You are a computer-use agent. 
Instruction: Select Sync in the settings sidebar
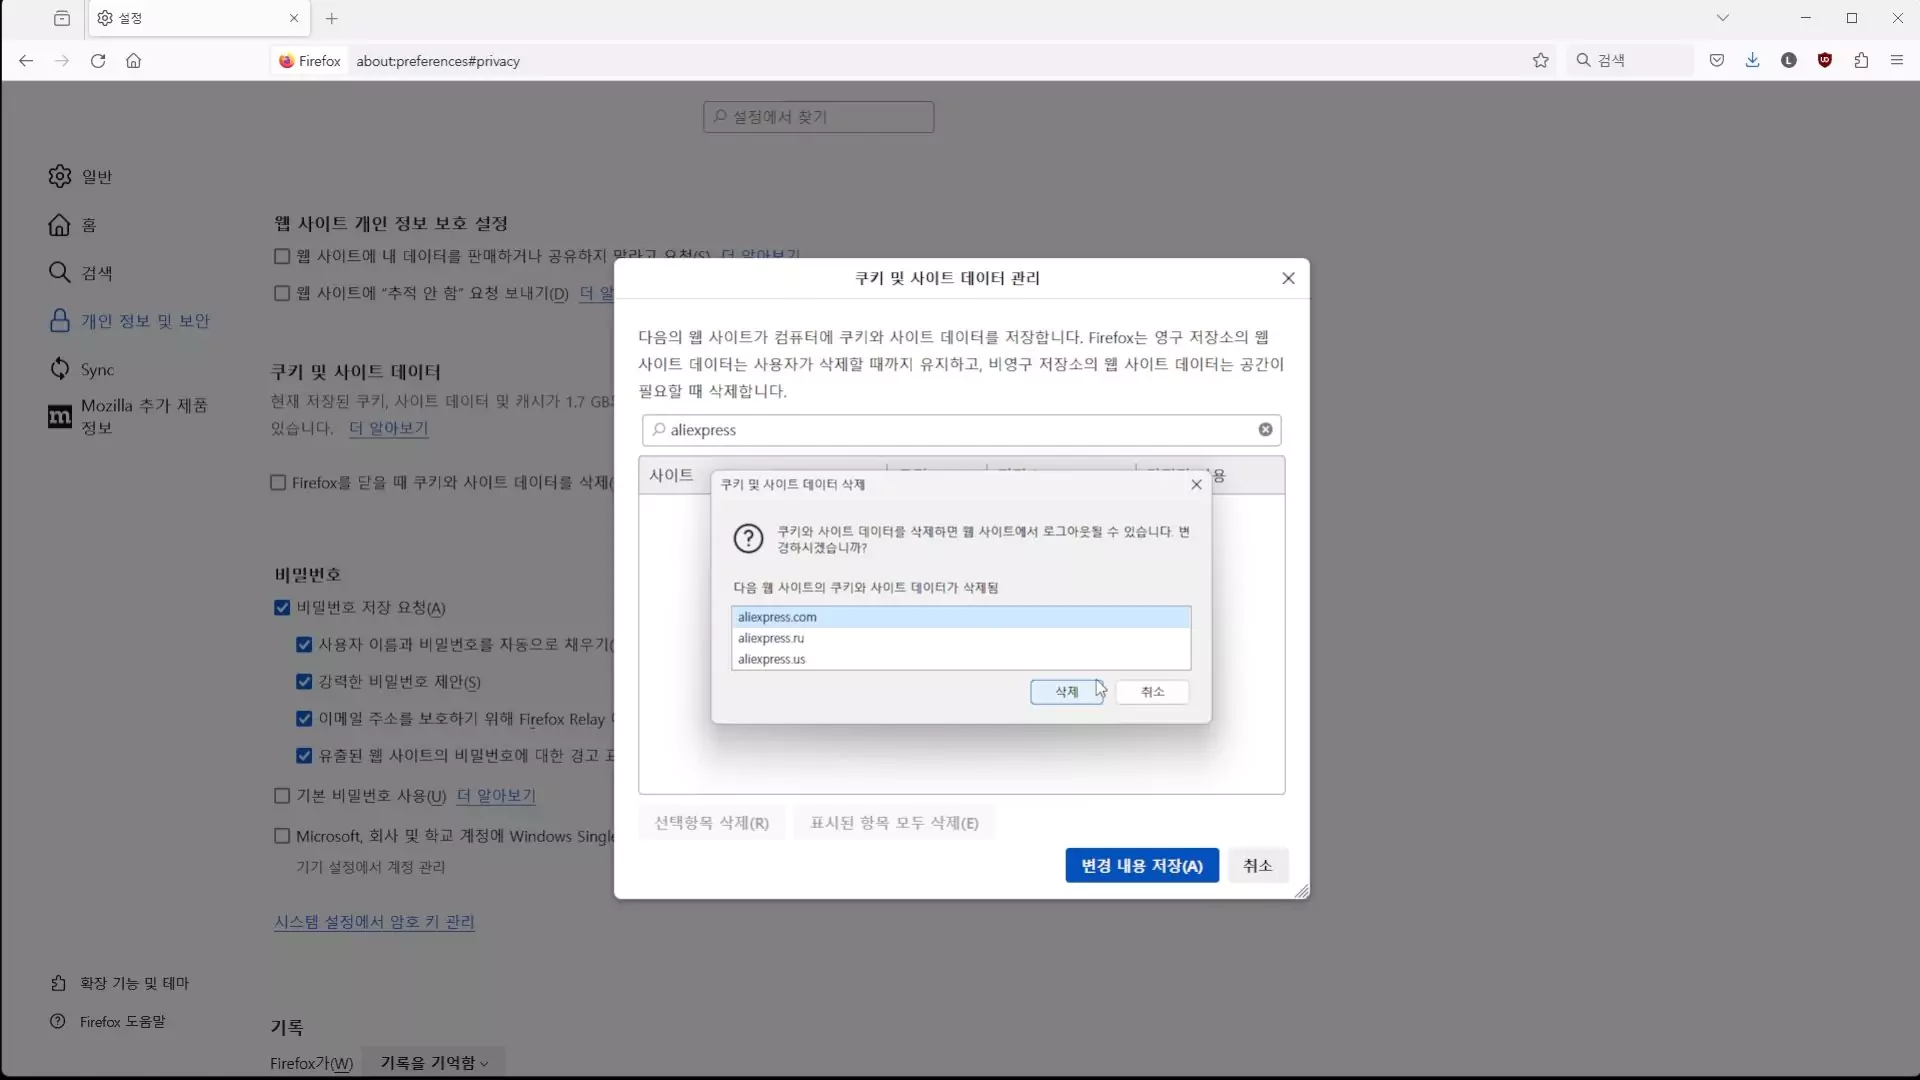tap(96, 369)
